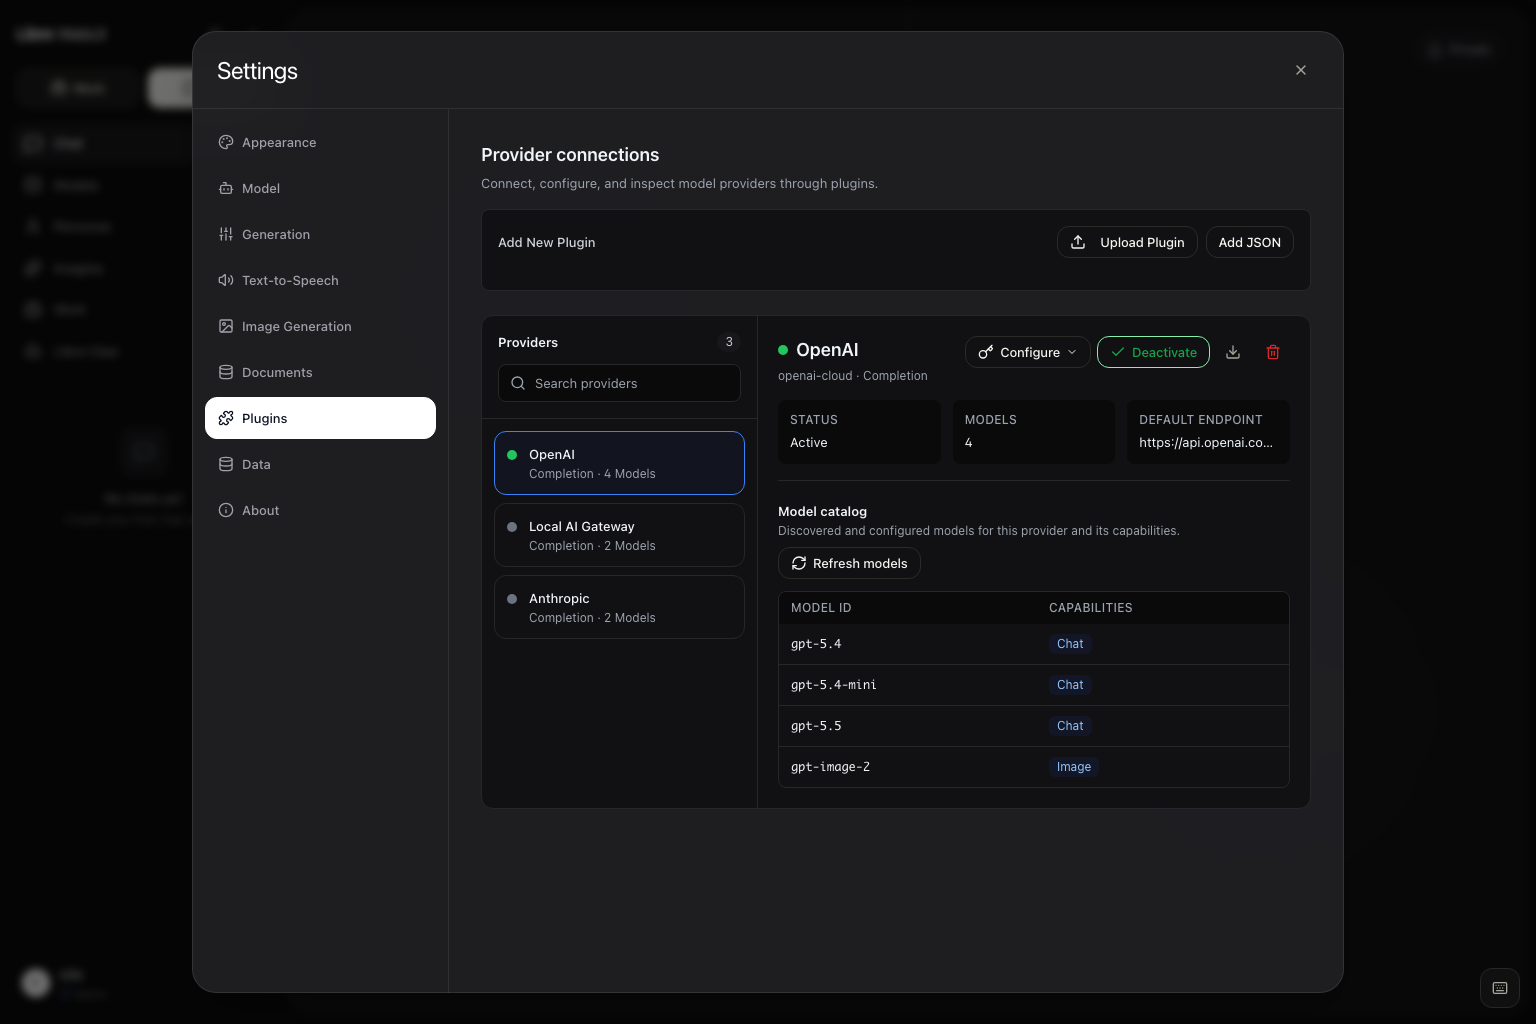This screenshot has width=1536, height=1024.
Task: Select the OpenAI provider card
Action: click(619, 463)
